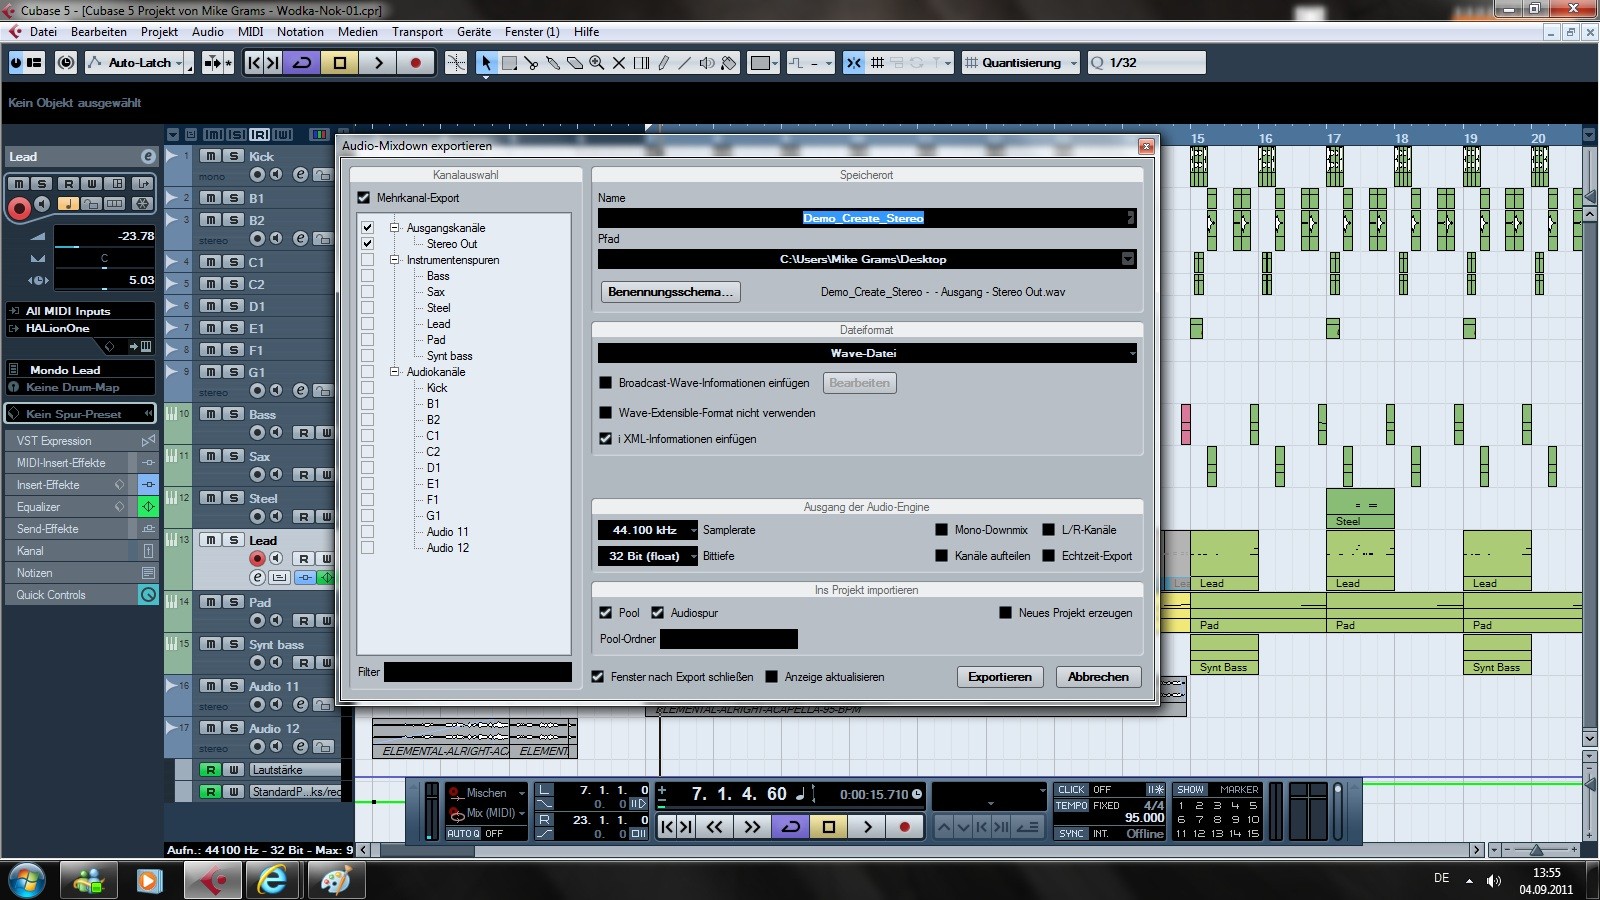
Task: Collapse the Ausgangskanäle tree node
Action: [394, 228]
